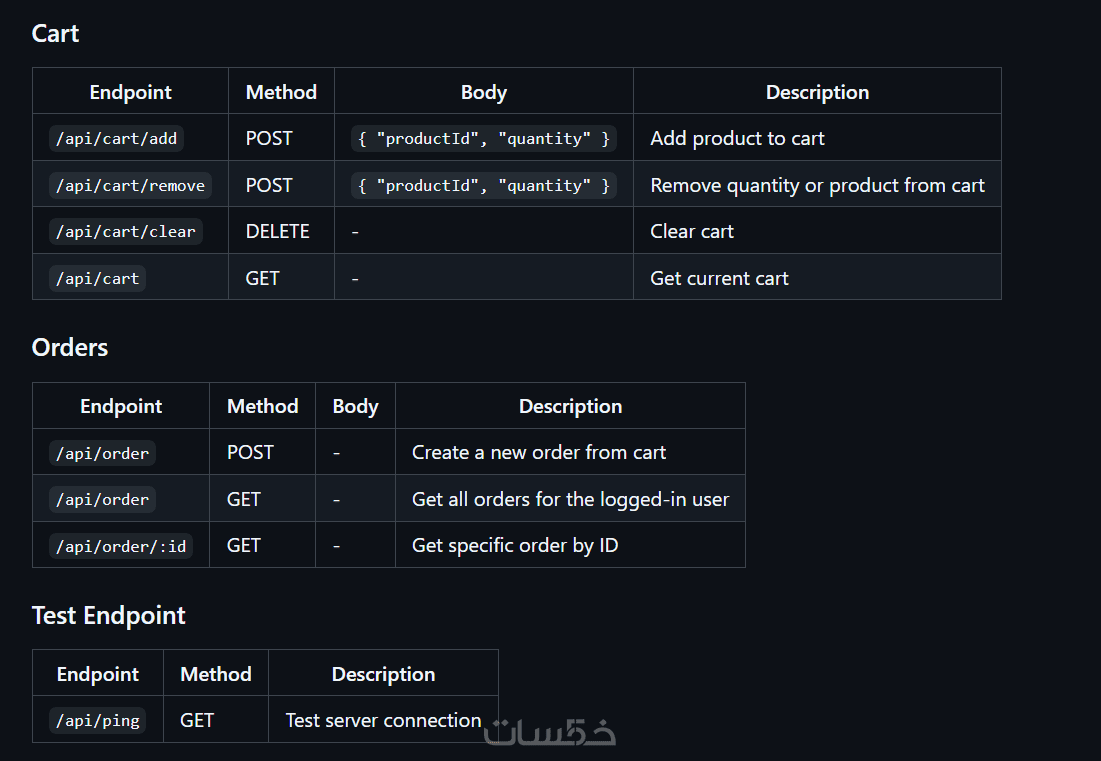The image size is (1101, 761).
Task: Click 'Test server connection' description
Action: click(x=383, y=720)
